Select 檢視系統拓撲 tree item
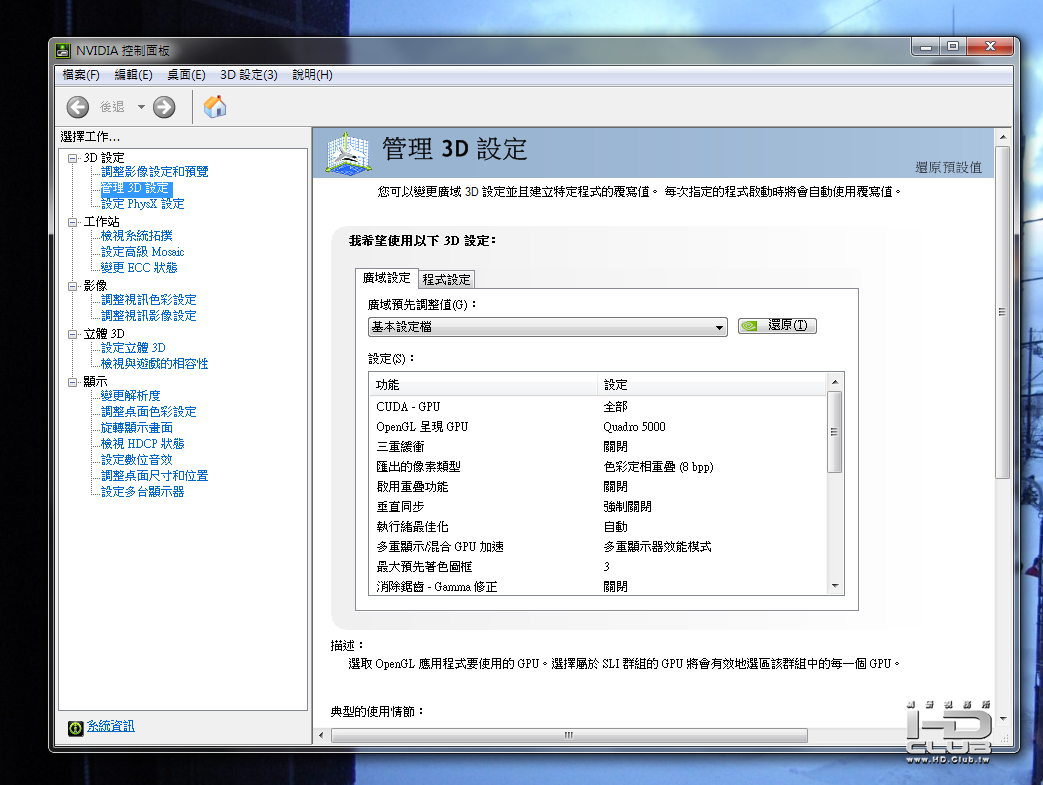 tap(136, 236)
